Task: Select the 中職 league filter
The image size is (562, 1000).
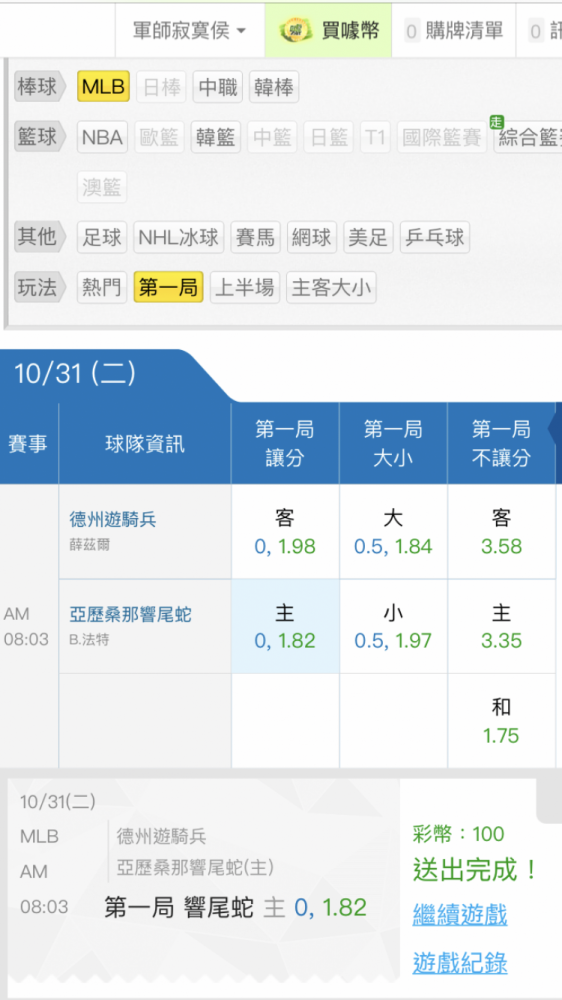Action: tap(218, 87)
